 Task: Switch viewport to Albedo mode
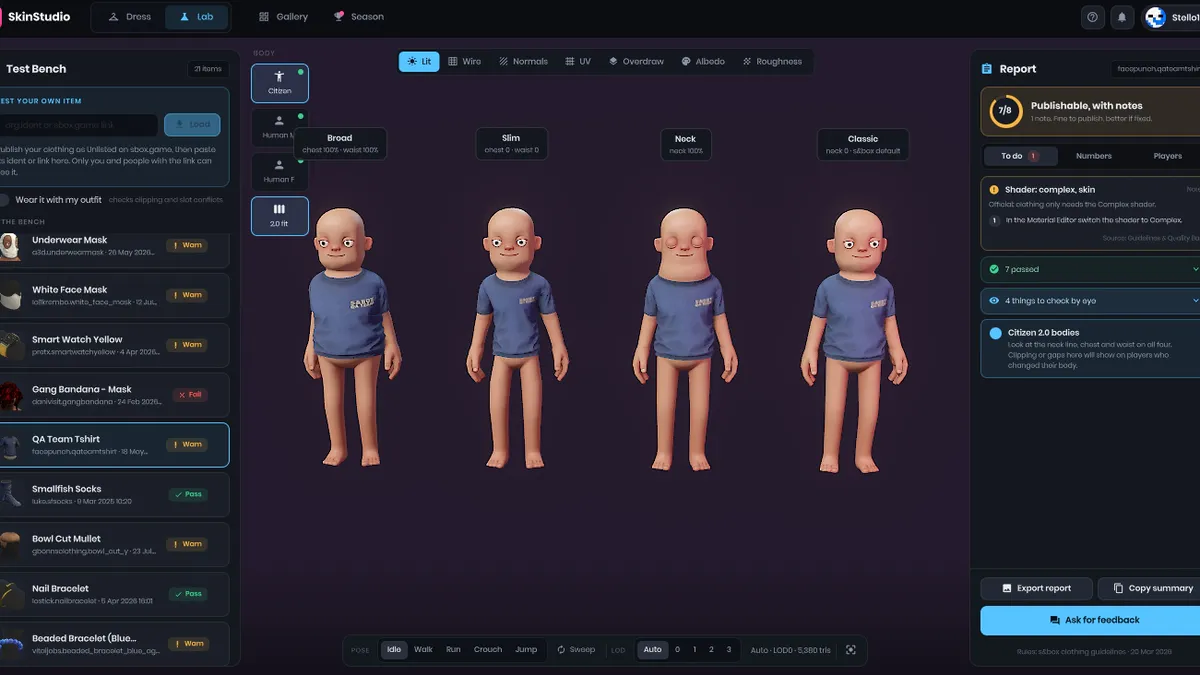703,61
